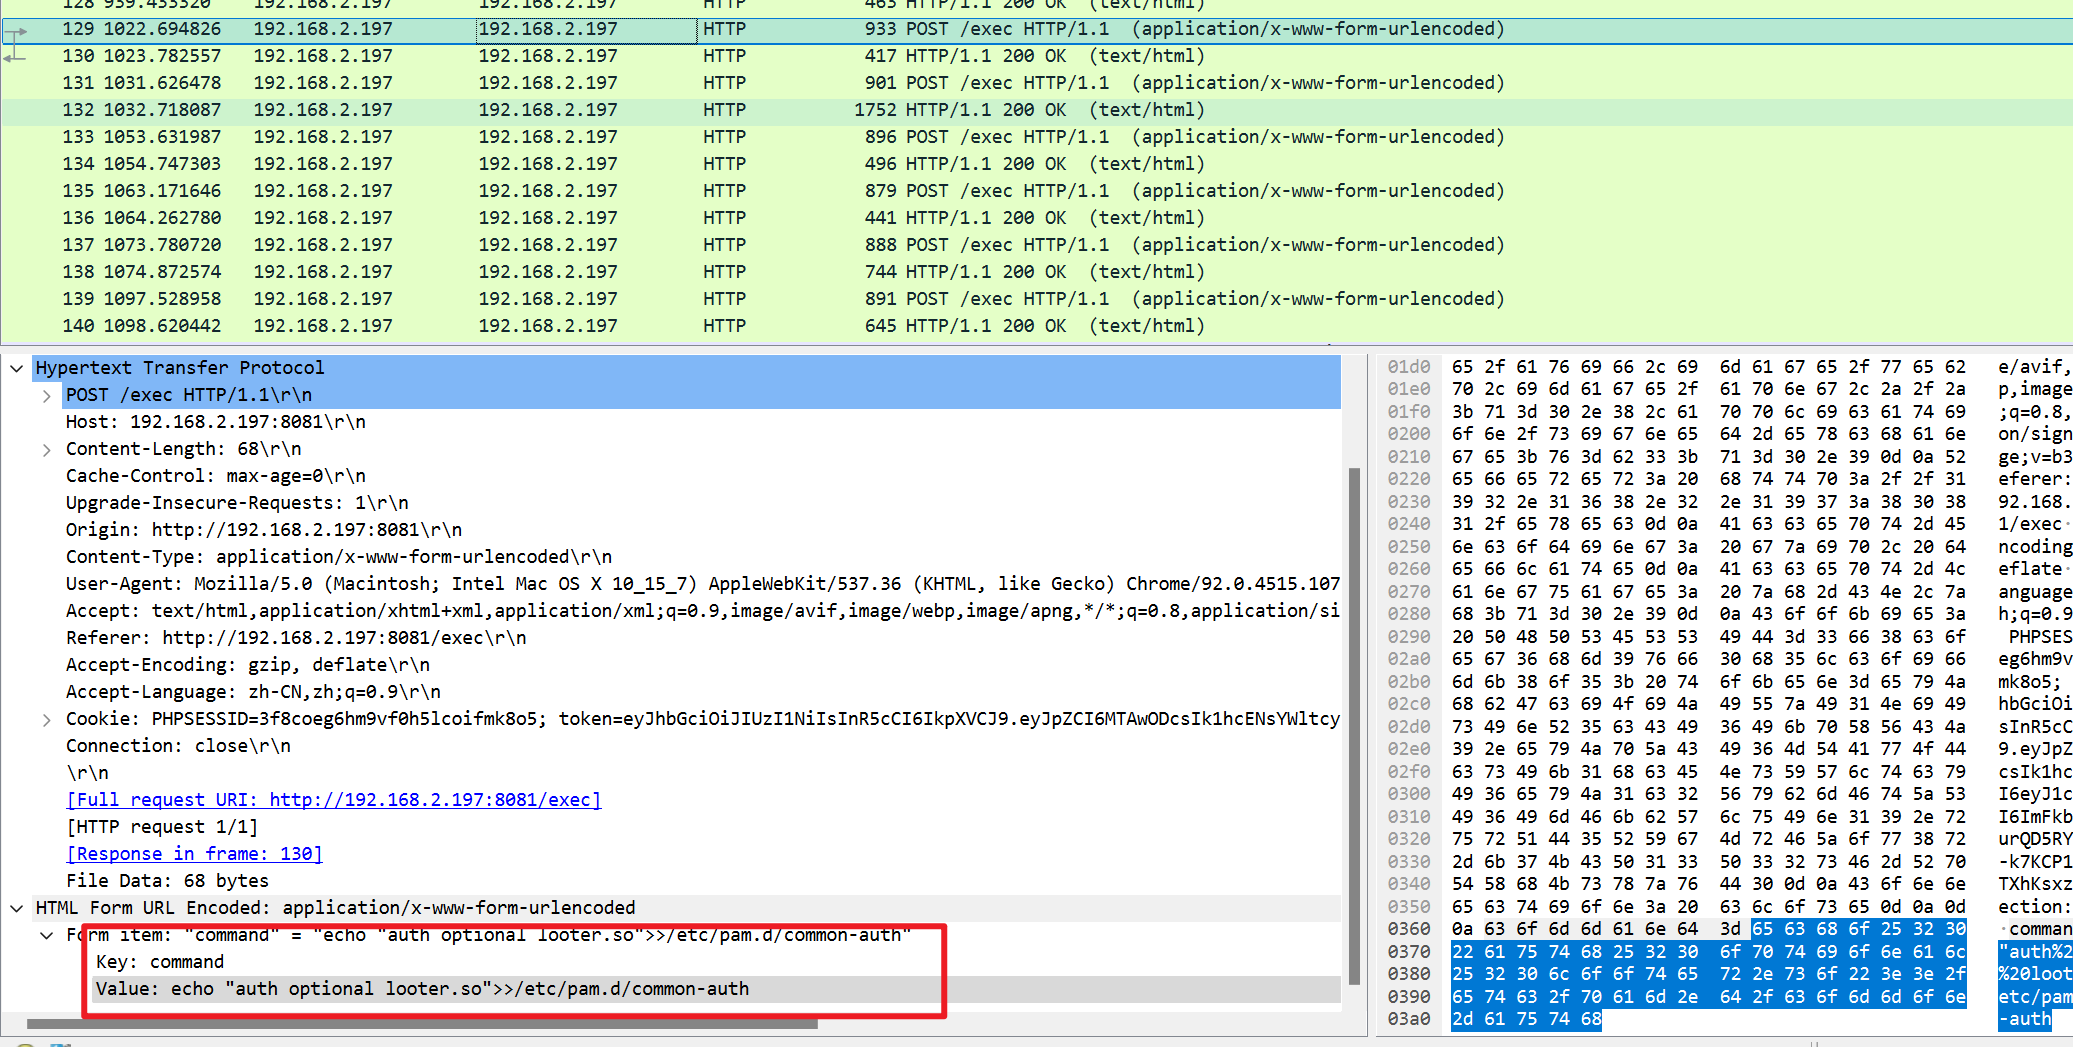The width and height of the screenshot is (2073, 1047).
Task: Select packet 134 HTTP 200 OK row
Action: [x=1036, y=164]
